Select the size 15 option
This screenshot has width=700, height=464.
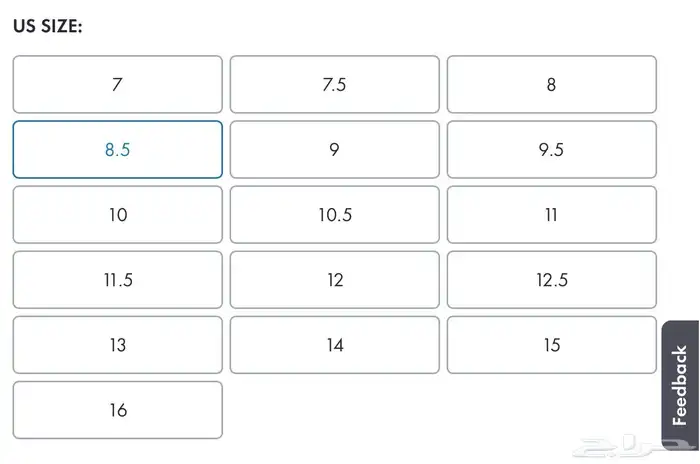click(x=551, y=345)
